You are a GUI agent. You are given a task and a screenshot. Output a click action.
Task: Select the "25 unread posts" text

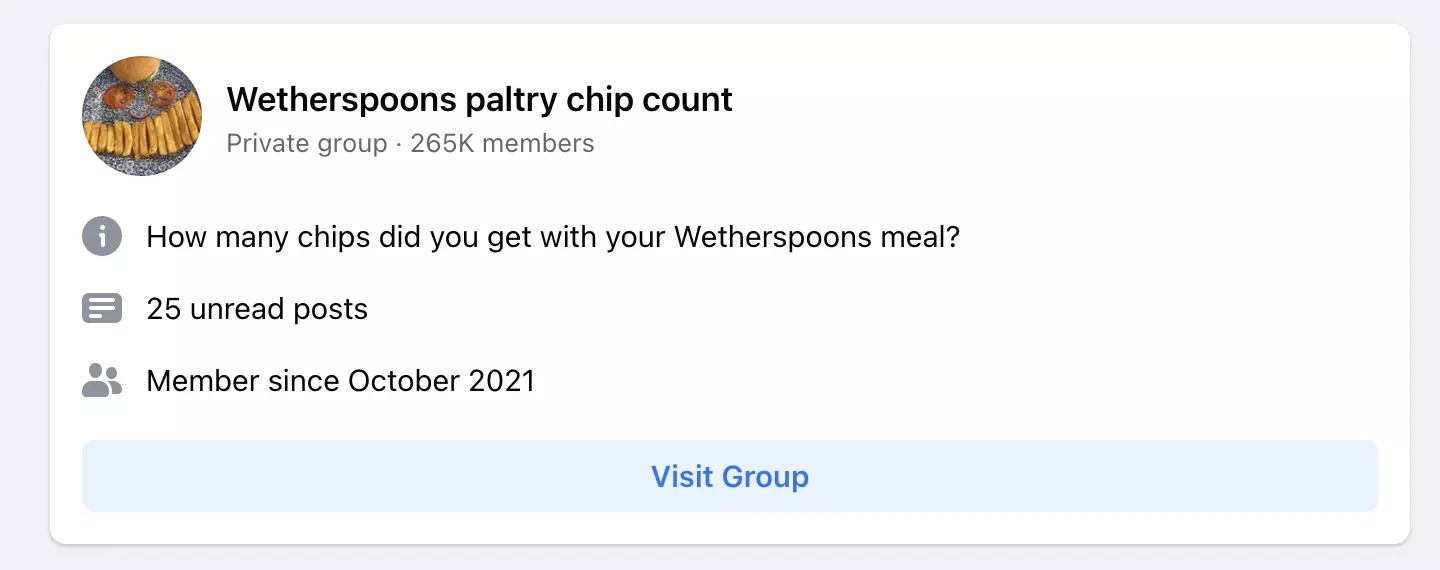pyautogui.click(x=257, y=309)
